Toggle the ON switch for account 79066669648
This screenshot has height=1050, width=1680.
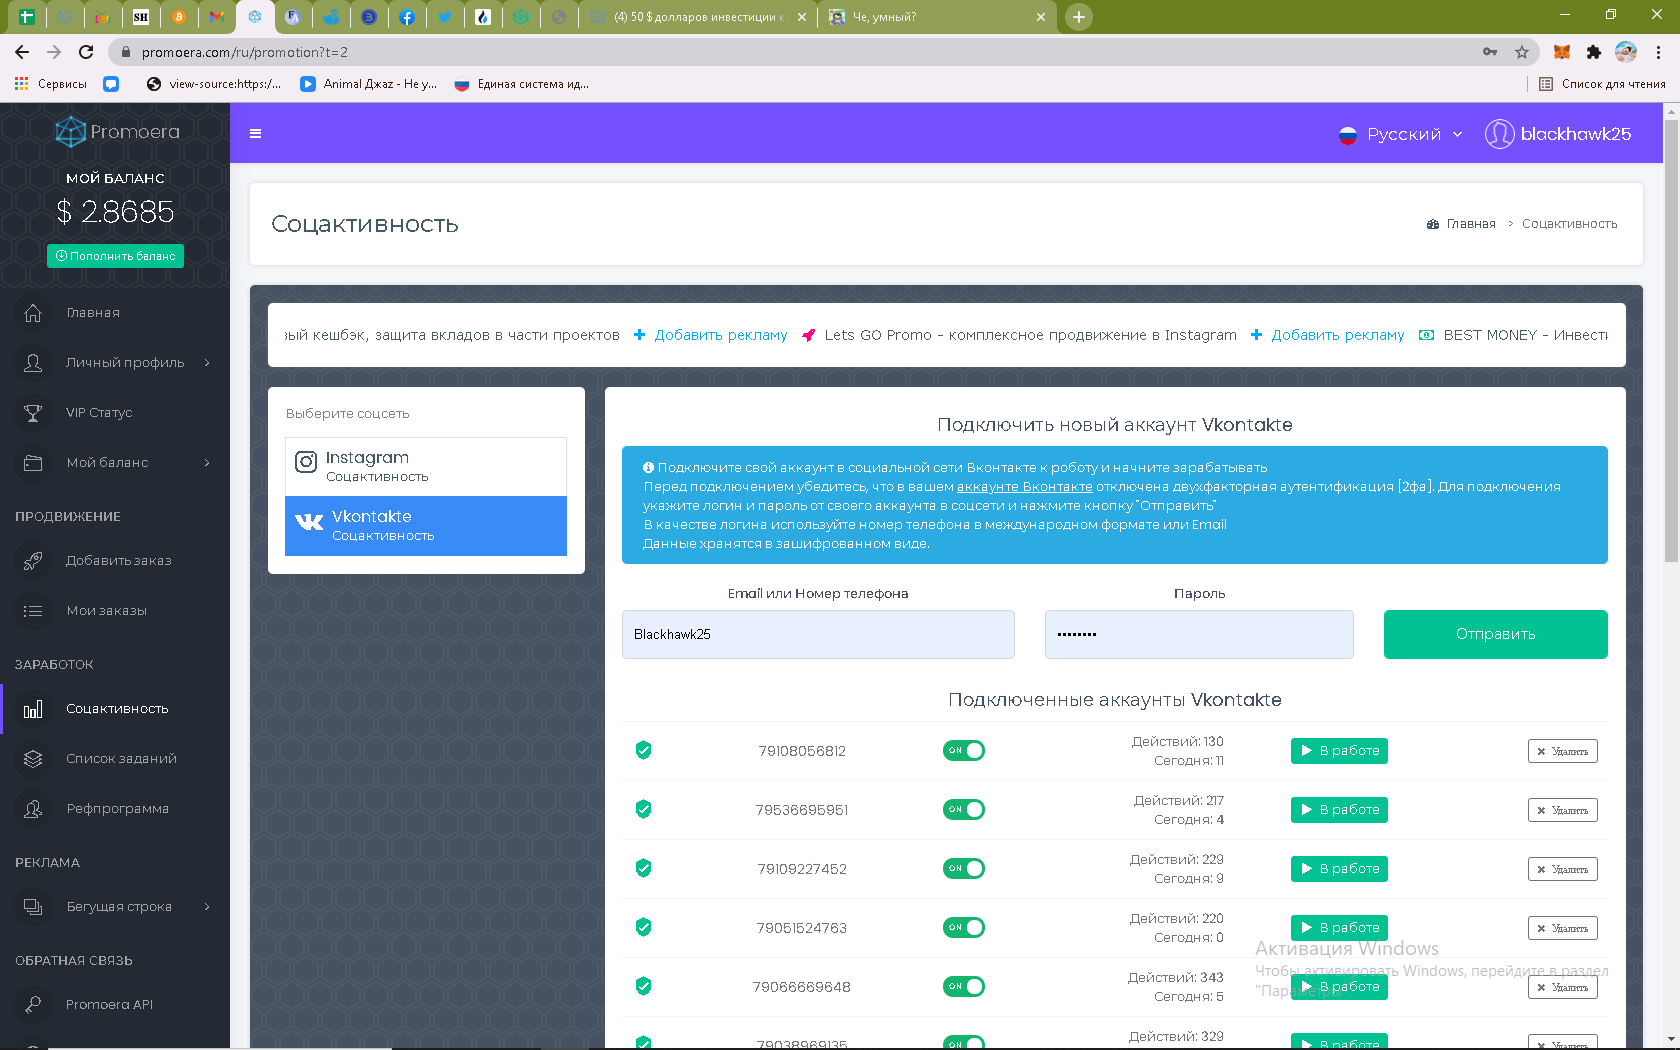point(964,986)
